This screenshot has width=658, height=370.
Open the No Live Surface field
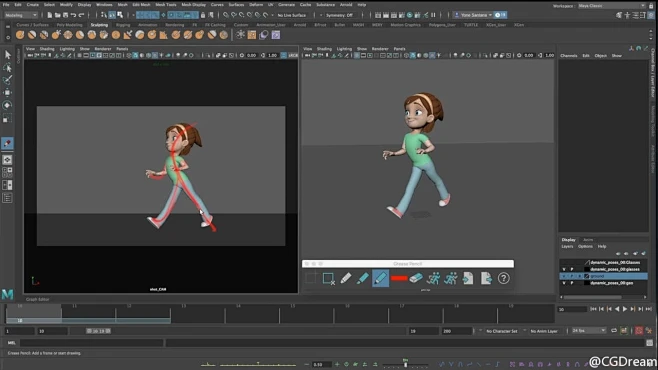(x=292, y=15)
